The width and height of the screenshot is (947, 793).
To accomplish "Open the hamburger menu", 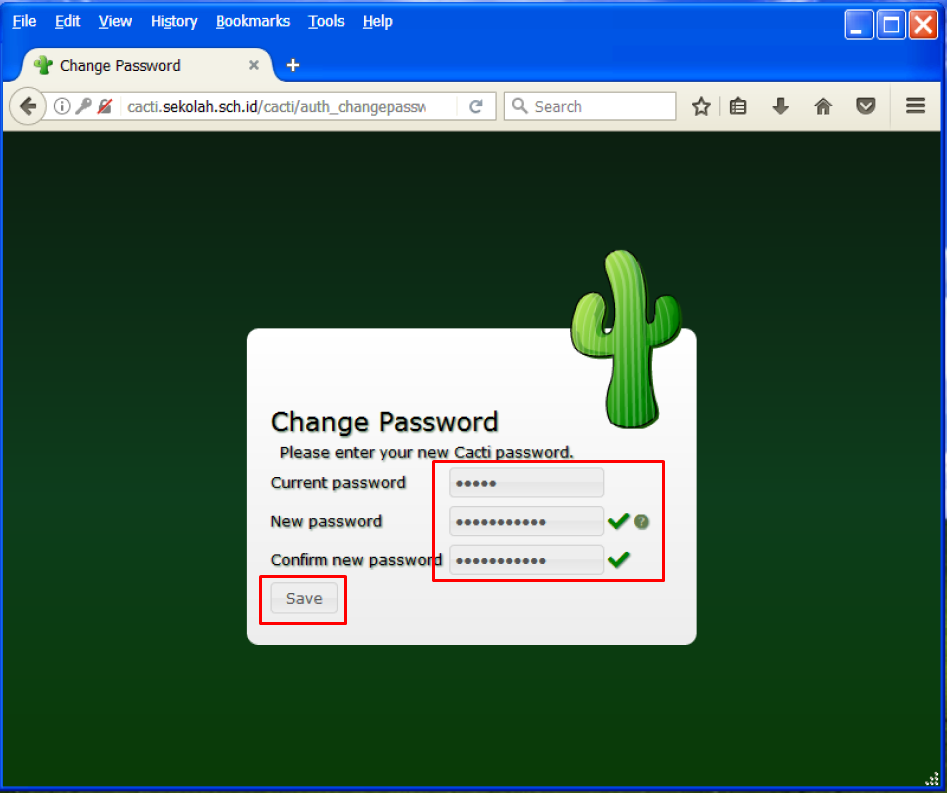I will pos(915,106).
